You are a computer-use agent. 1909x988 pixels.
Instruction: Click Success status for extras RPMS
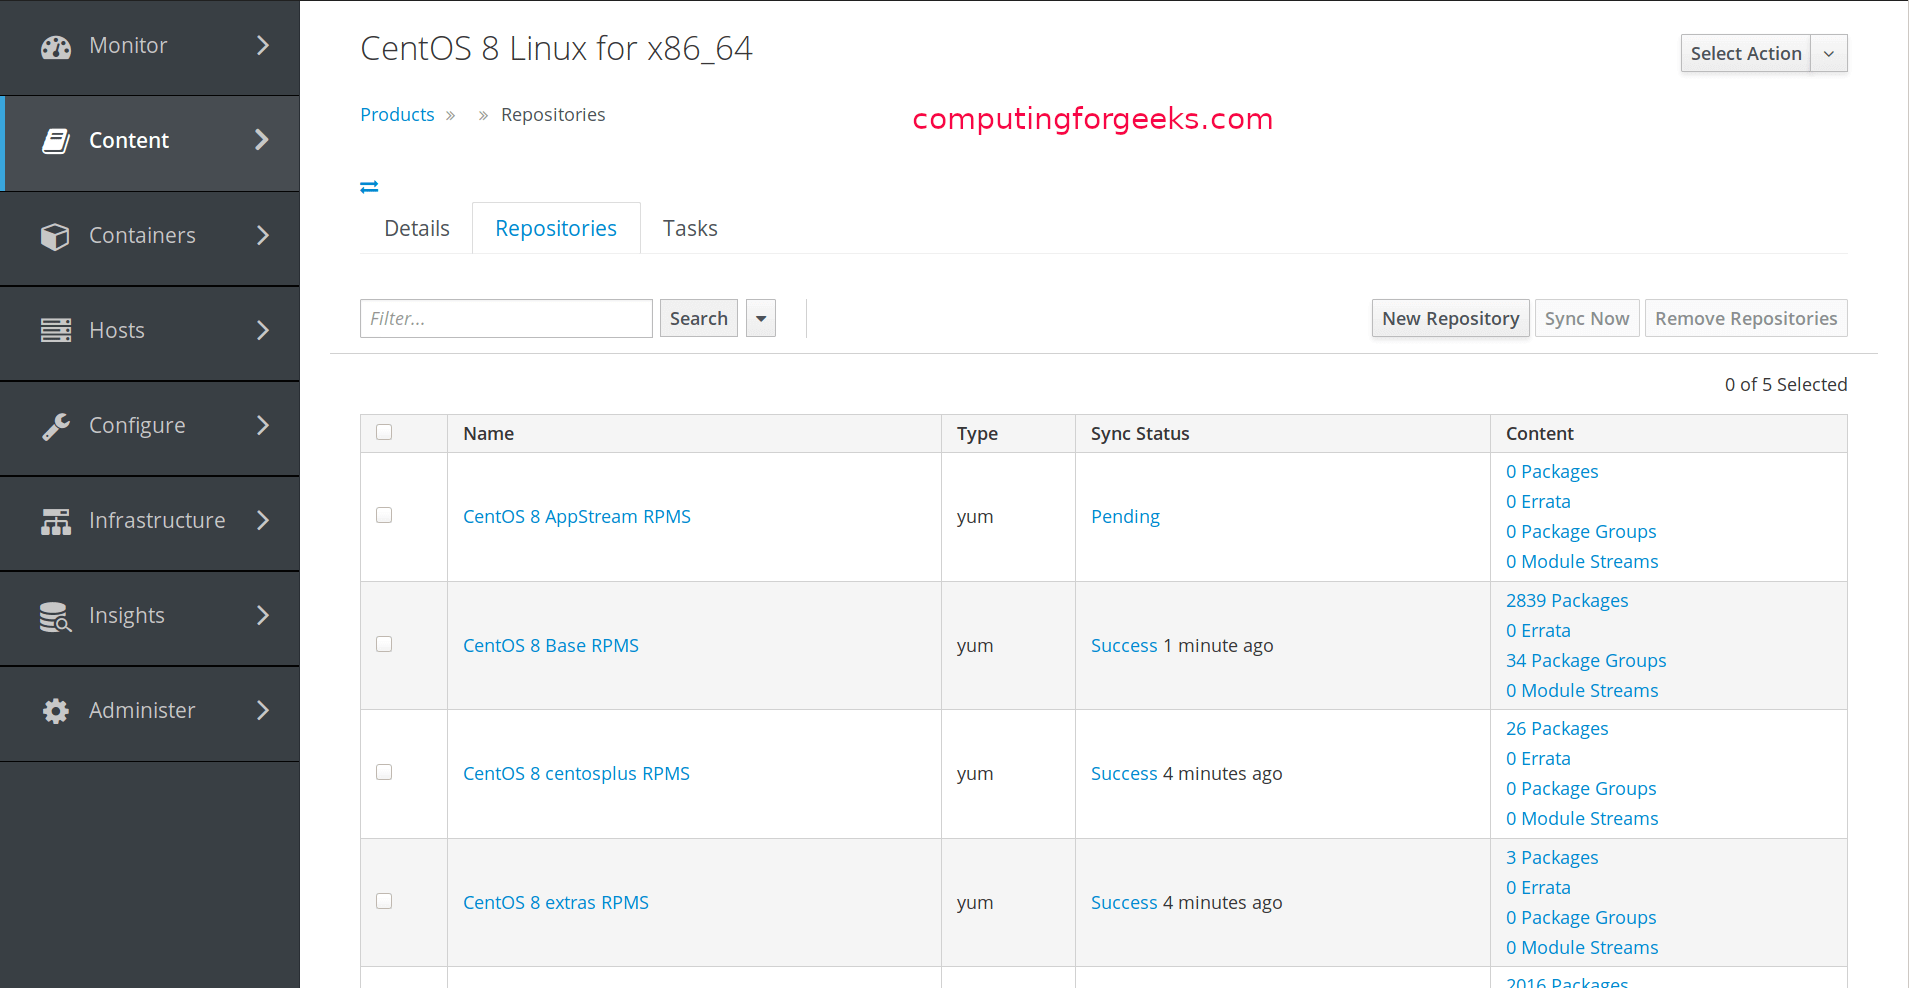tap(1124, 903)
